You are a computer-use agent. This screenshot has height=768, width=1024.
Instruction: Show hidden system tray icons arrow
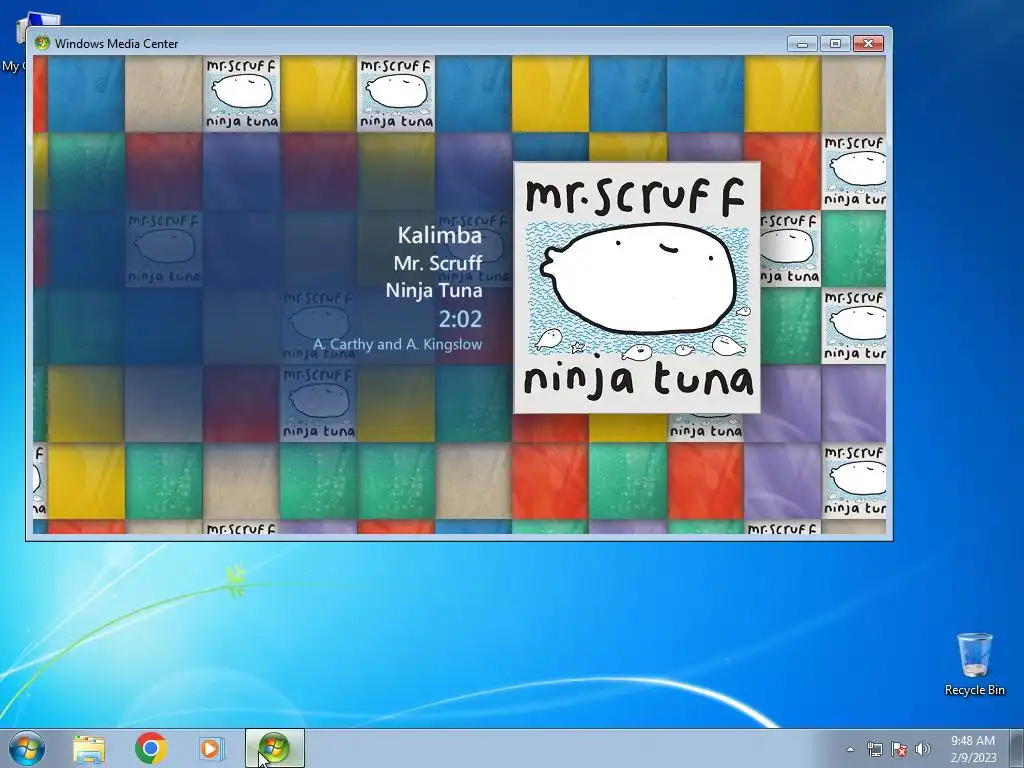(850, 749)
